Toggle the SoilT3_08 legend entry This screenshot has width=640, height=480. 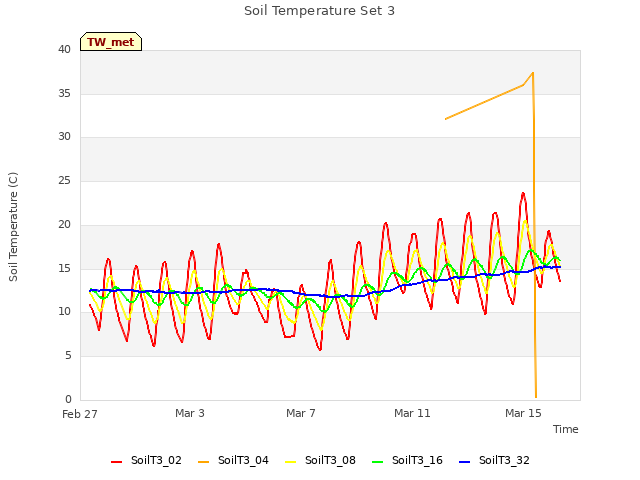coord(320,460)
